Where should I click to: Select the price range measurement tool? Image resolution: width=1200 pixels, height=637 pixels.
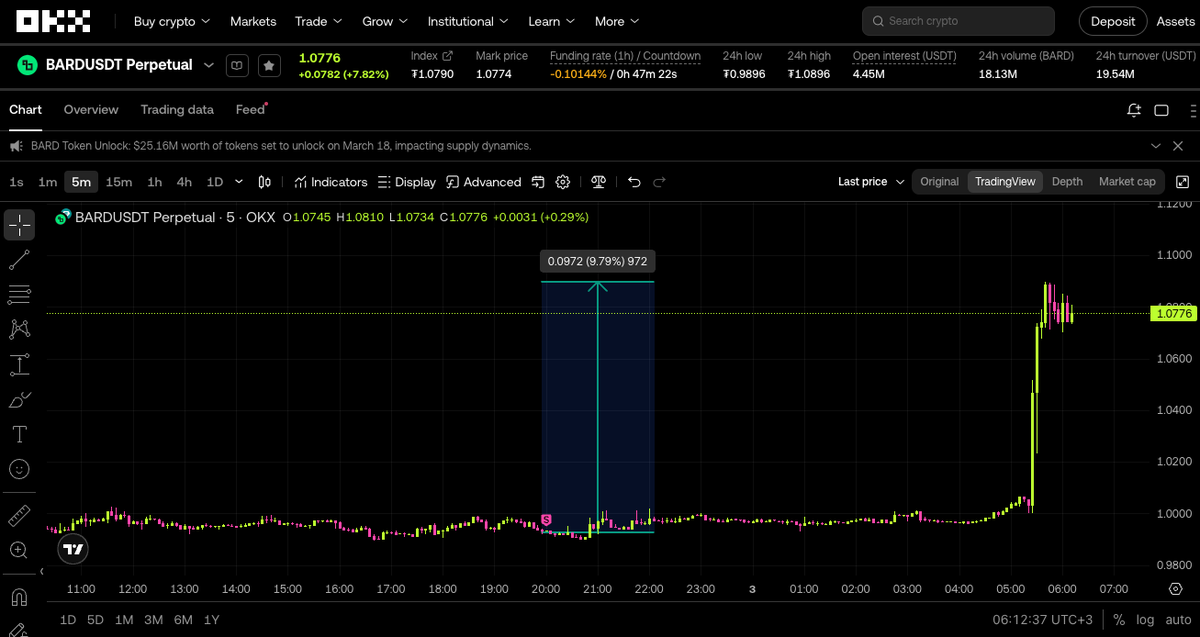point(19,364)
